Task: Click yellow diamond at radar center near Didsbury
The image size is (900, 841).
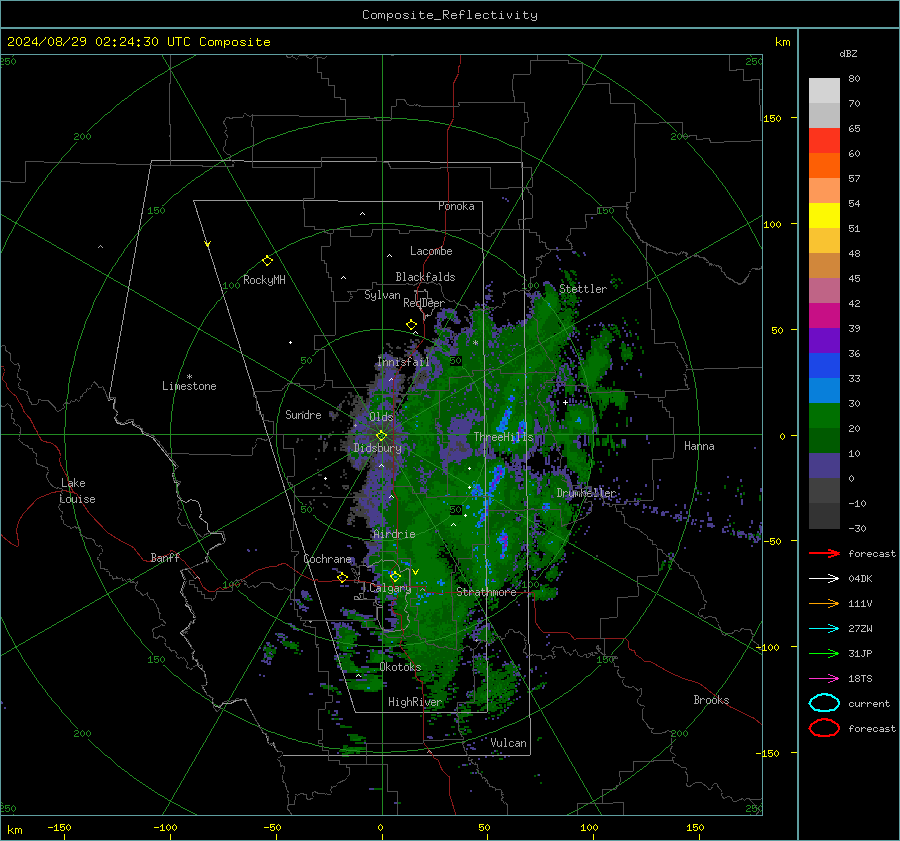Action: tap(382, 436)
